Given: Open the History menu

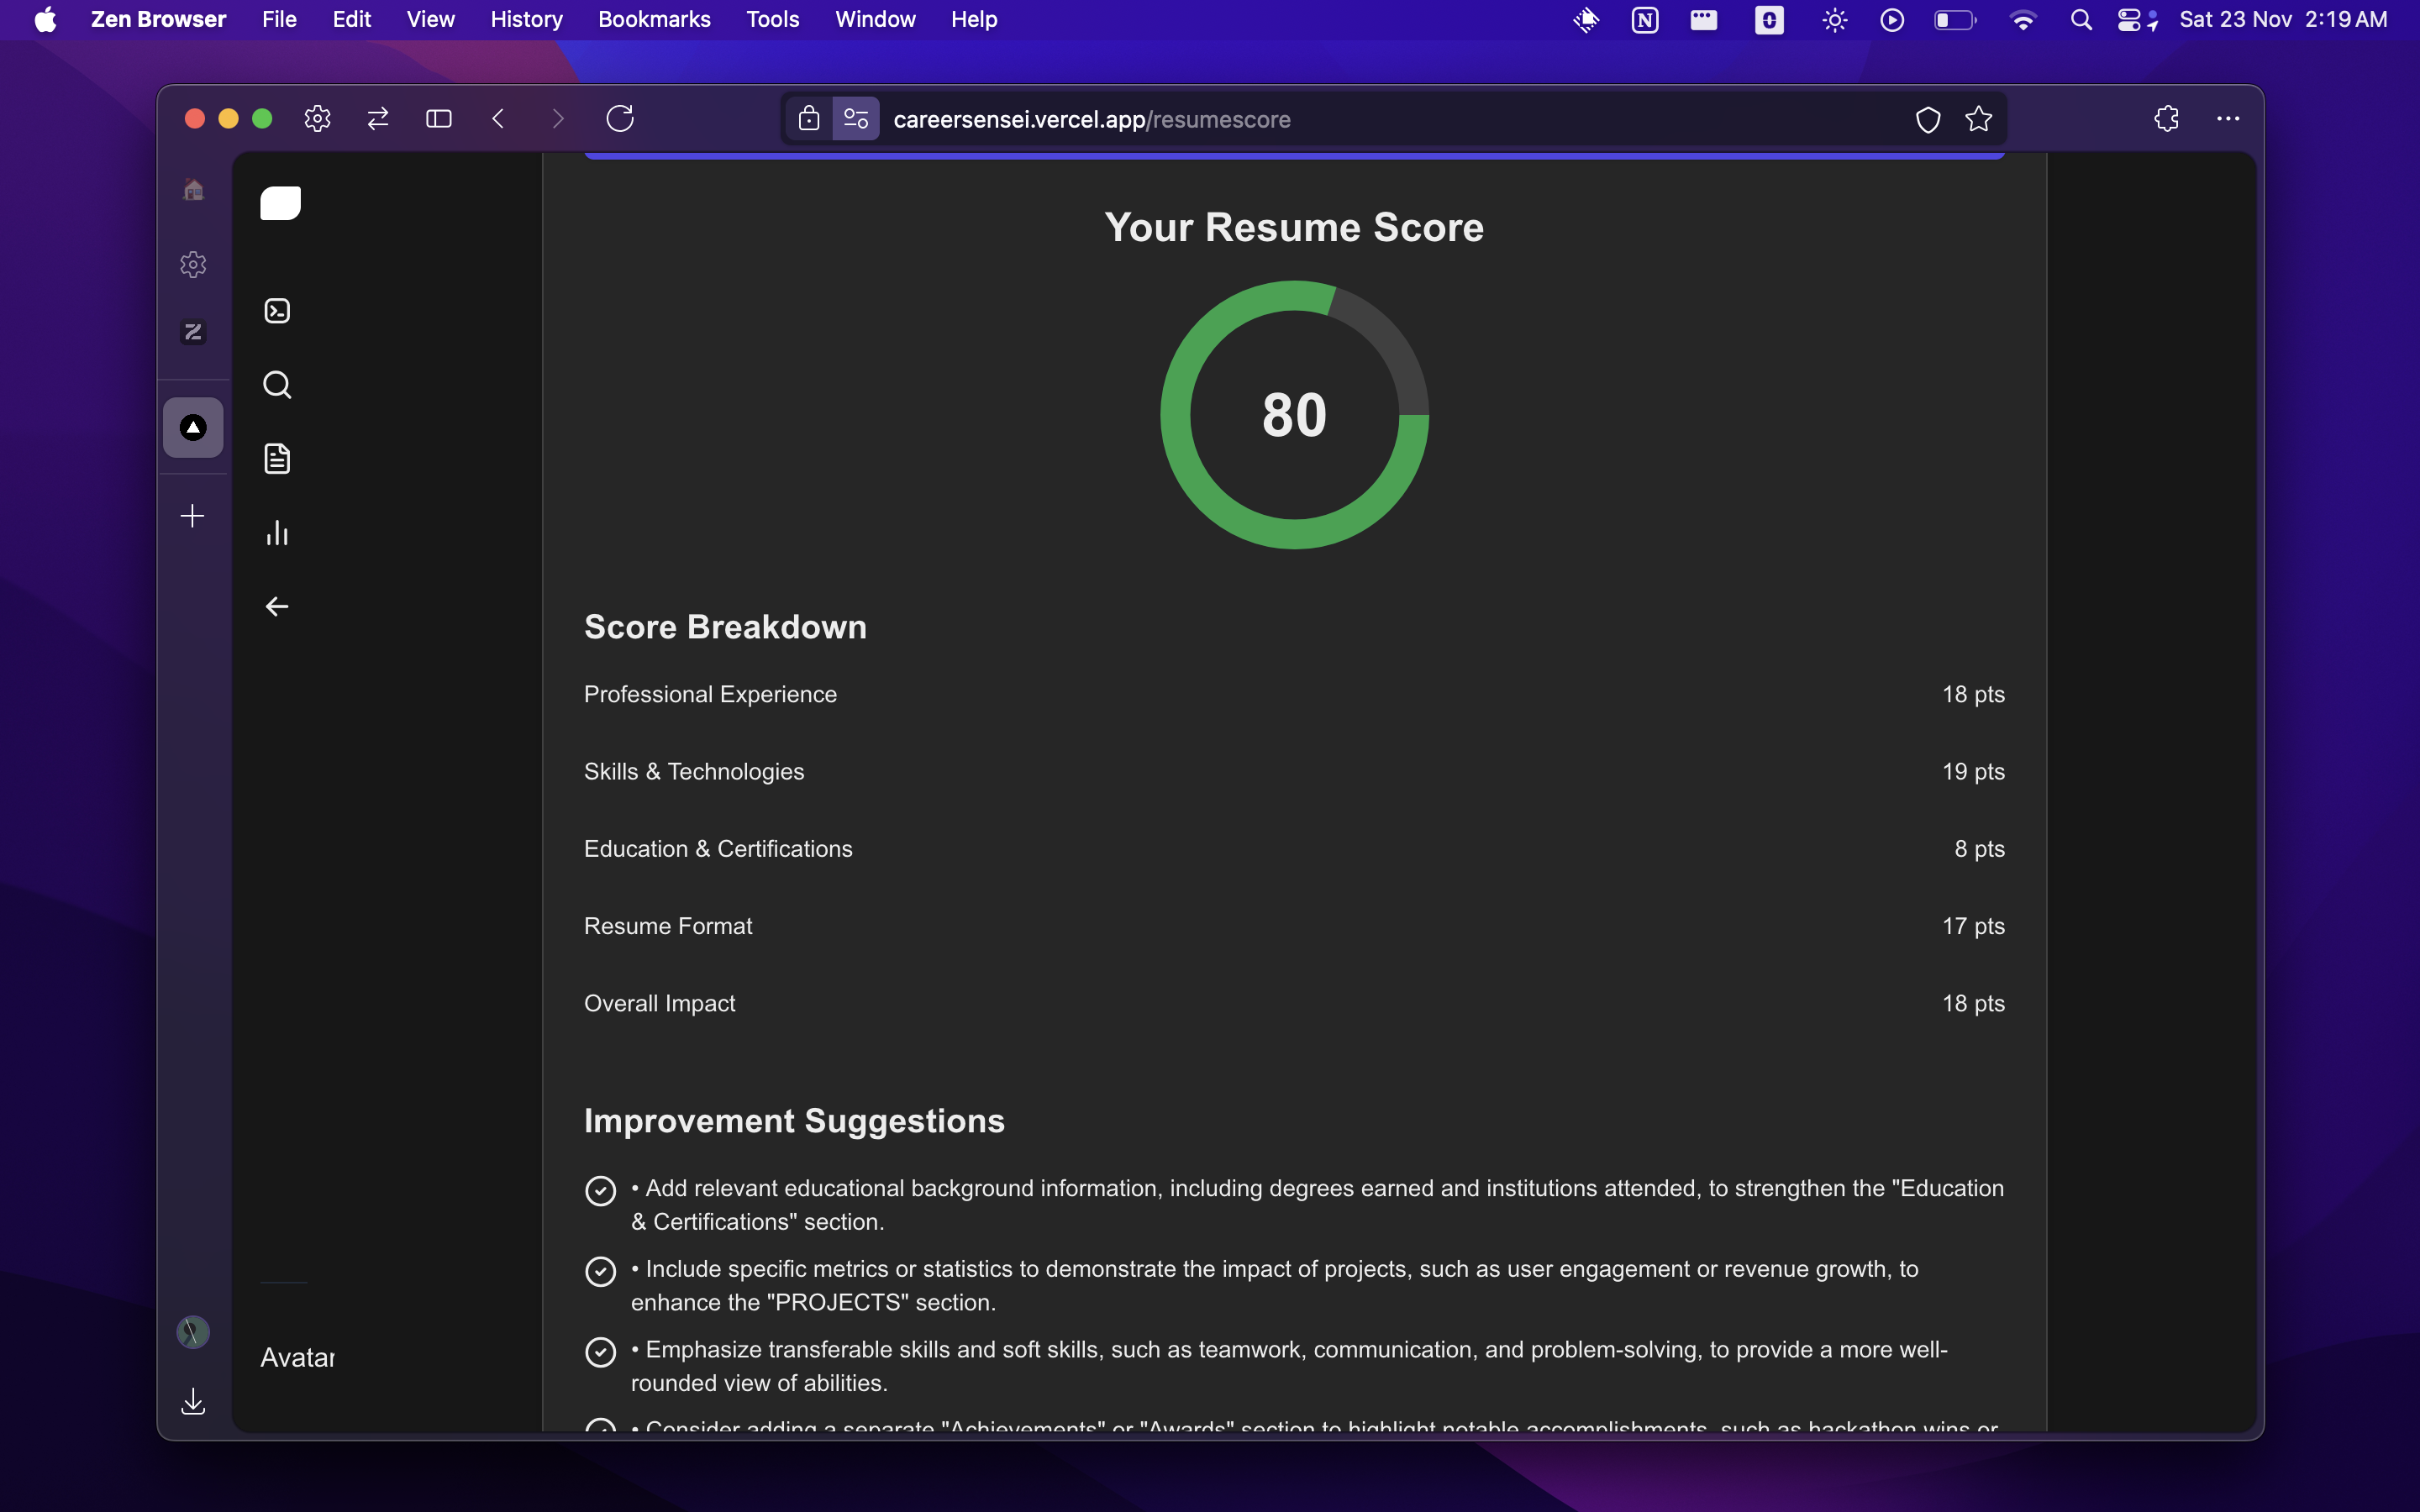Looking at the screenshot, I should pyautogui.click(x=526, y=20).
